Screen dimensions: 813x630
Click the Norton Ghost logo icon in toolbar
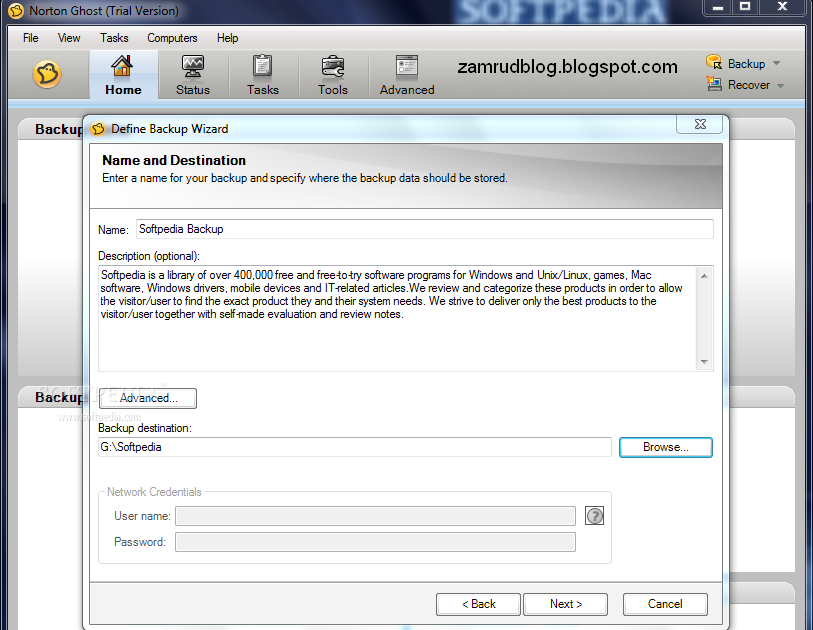pyautogui.click(x=47, y=74)
